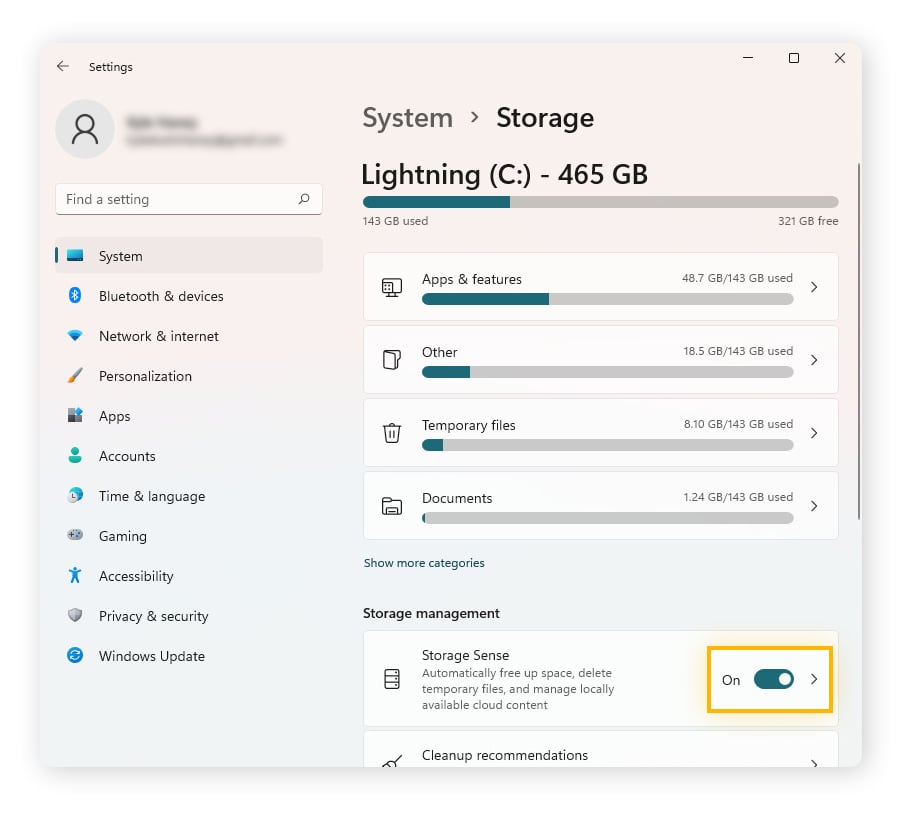Go back using the System breadcrumb
908x813 pixels.
[407, 118]
